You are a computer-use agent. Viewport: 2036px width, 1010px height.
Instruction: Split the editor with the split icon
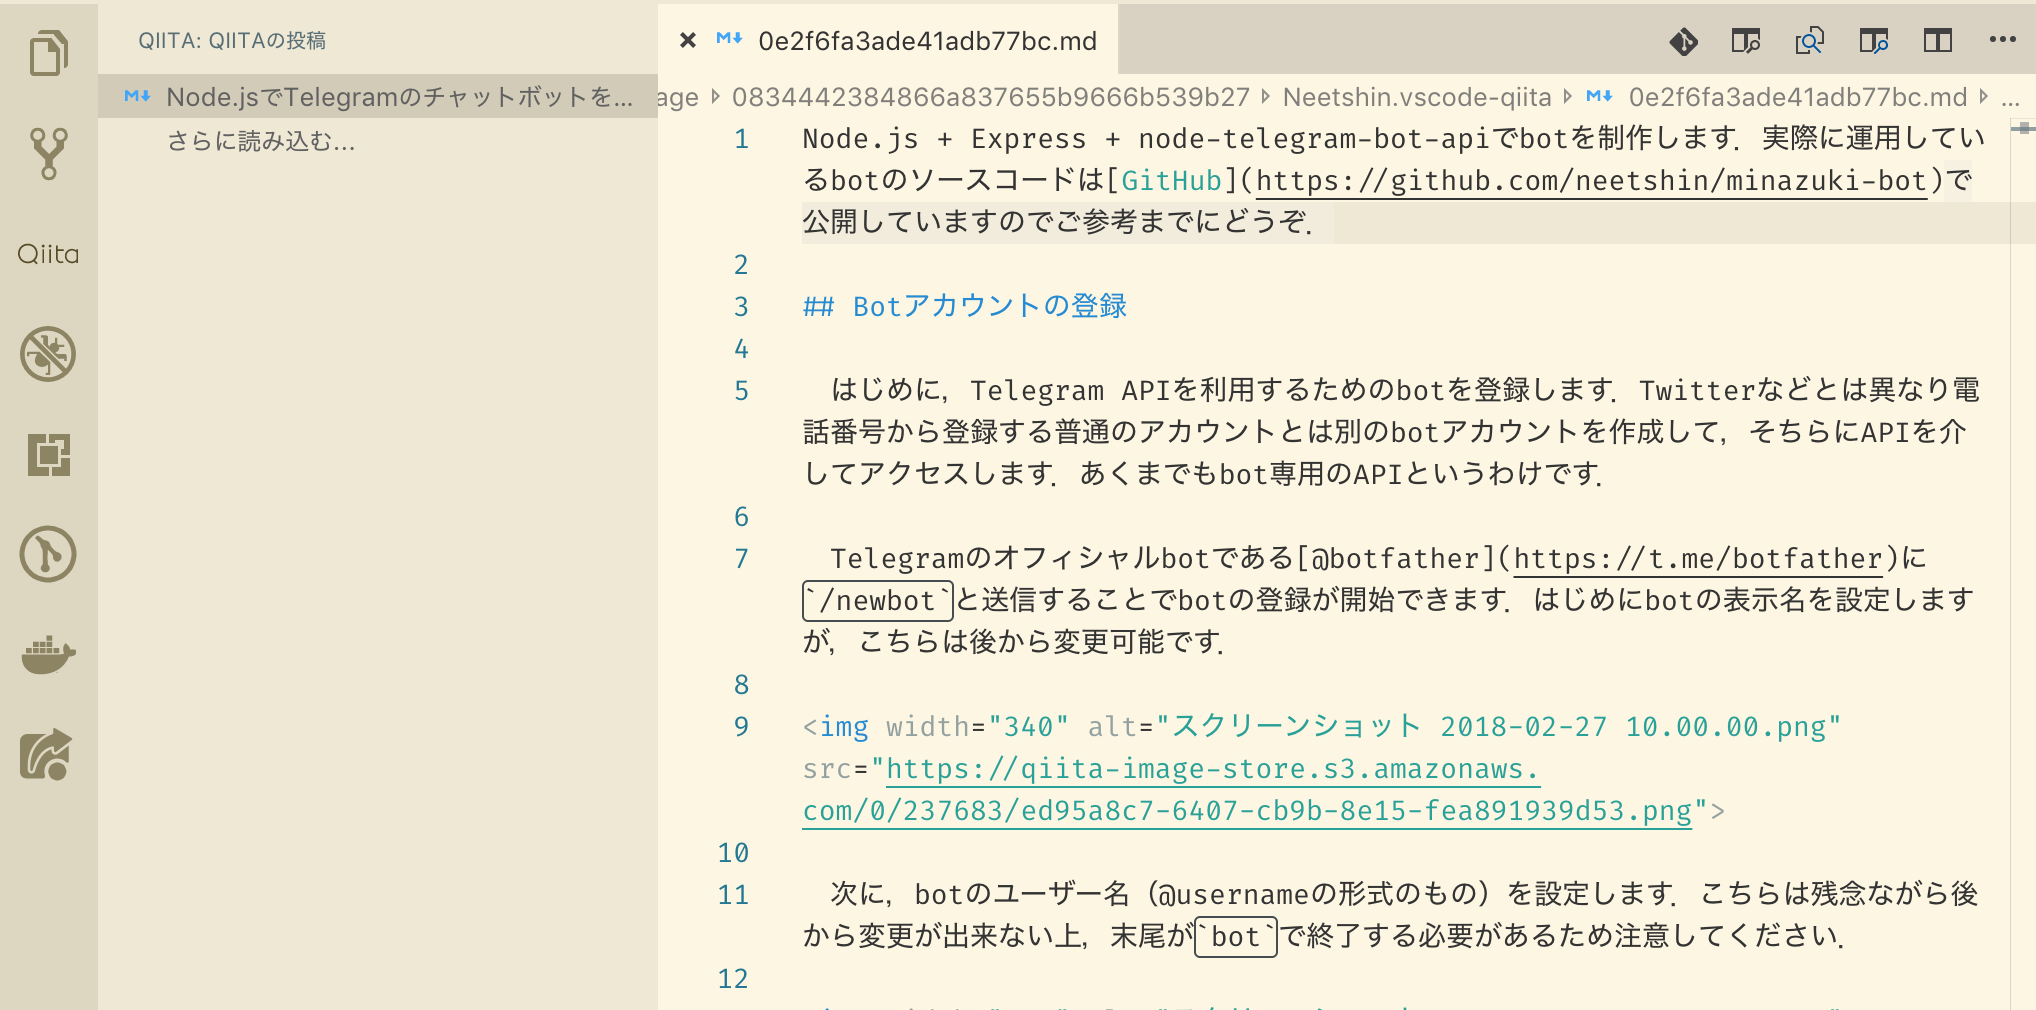coord(1938,41)
